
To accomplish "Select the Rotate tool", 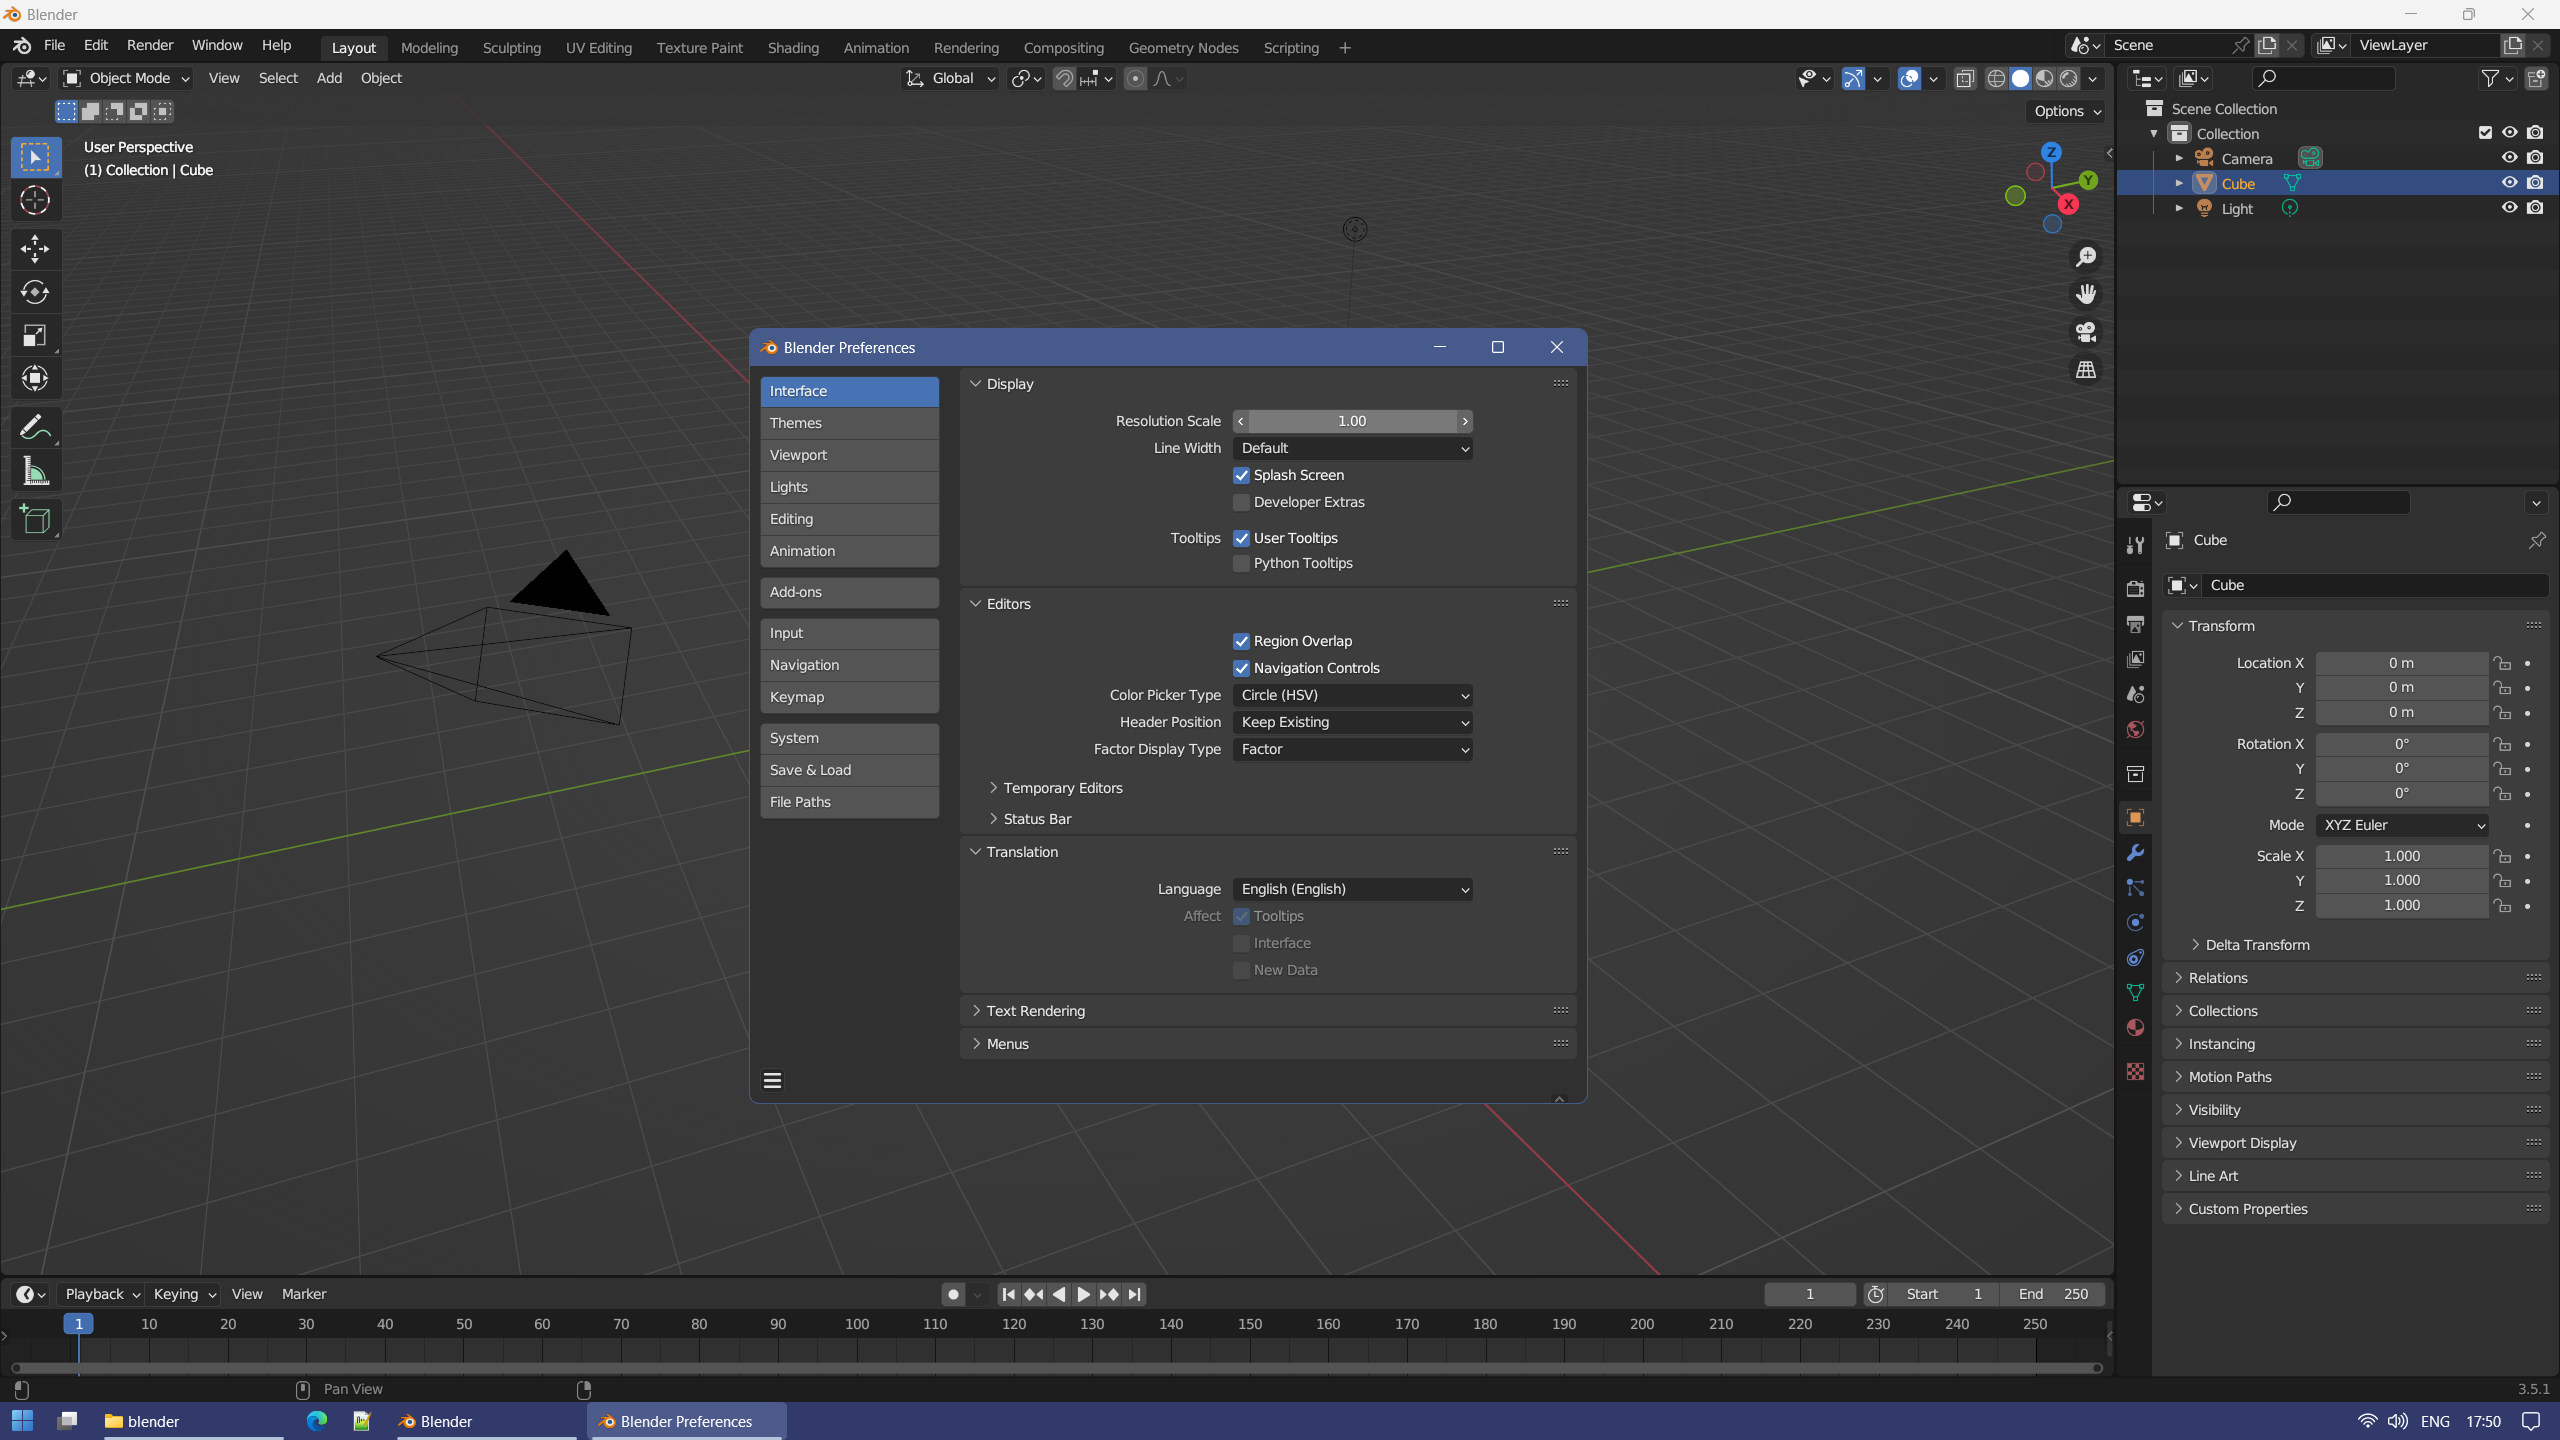I will (x=35, y=292).
